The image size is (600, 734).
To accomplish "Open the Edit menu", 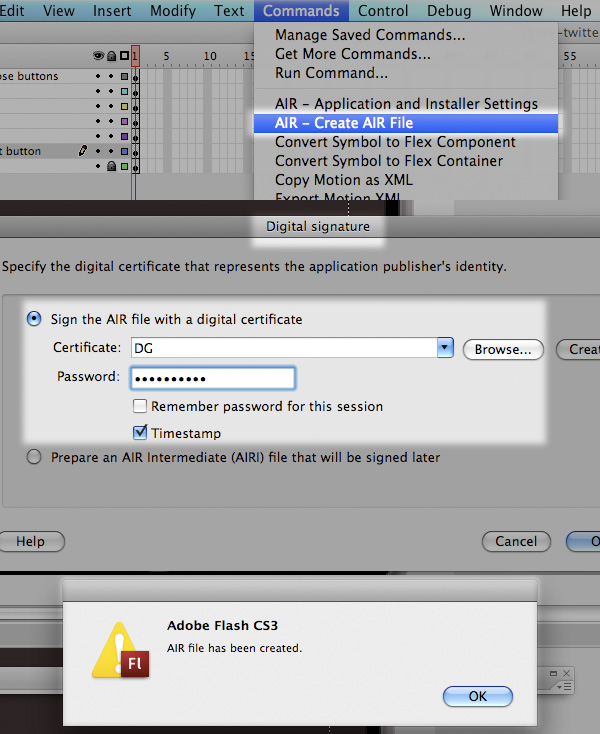I will coord(12,11).
